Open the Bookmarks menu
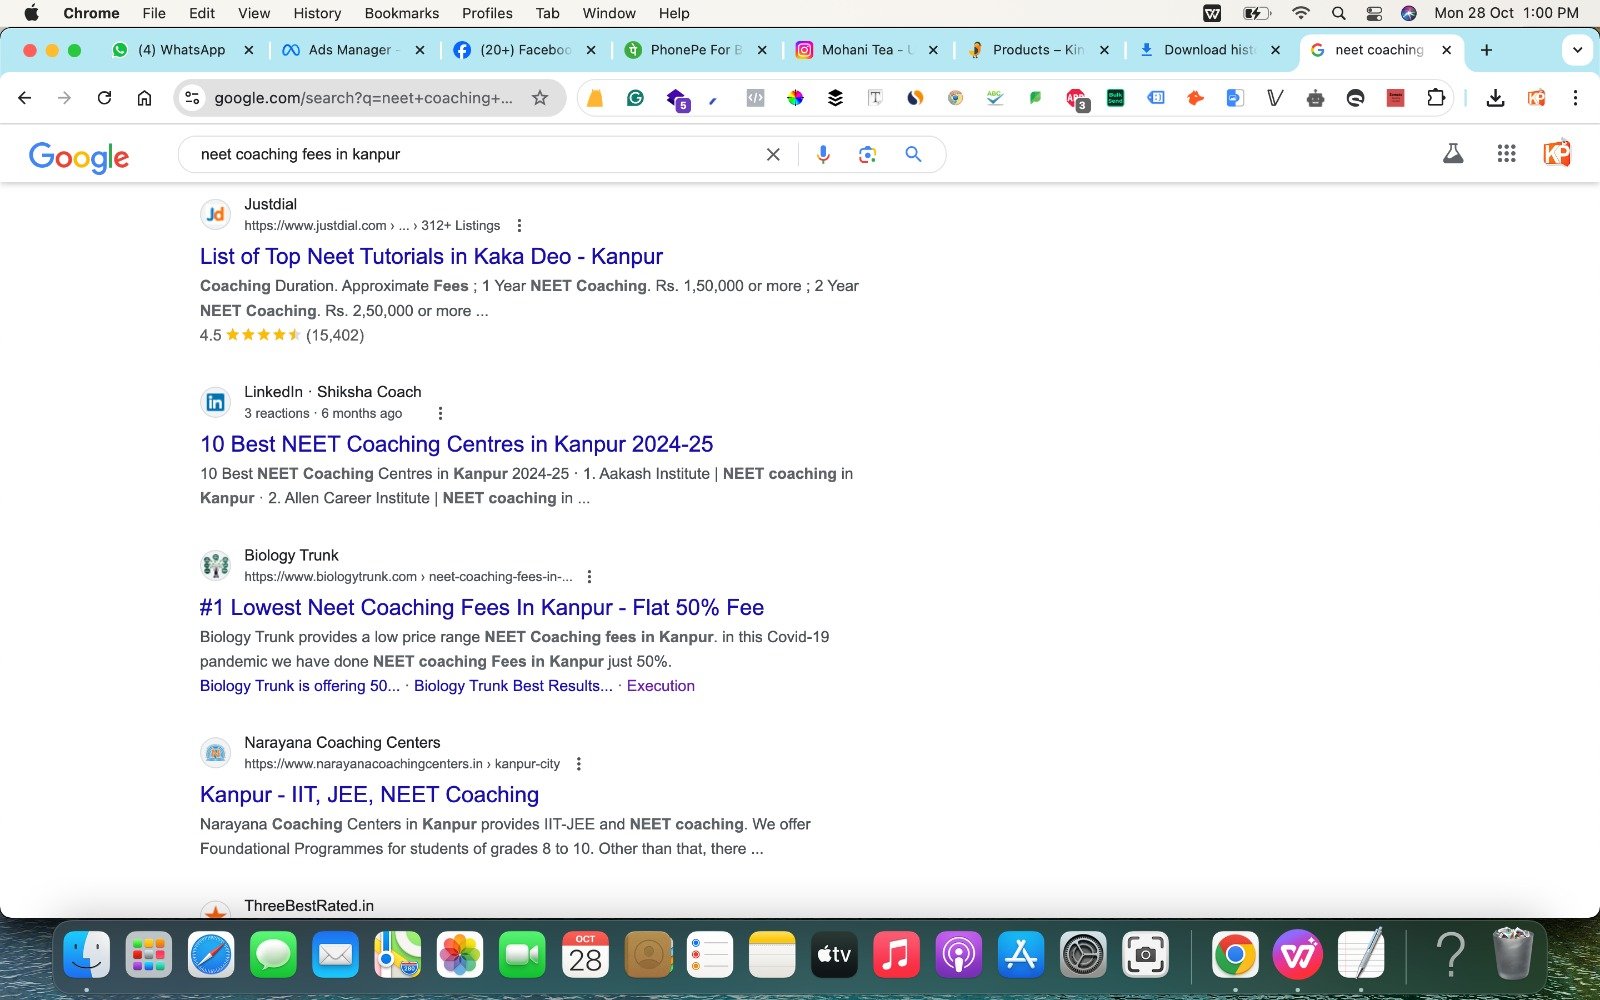 coord(401,13)
